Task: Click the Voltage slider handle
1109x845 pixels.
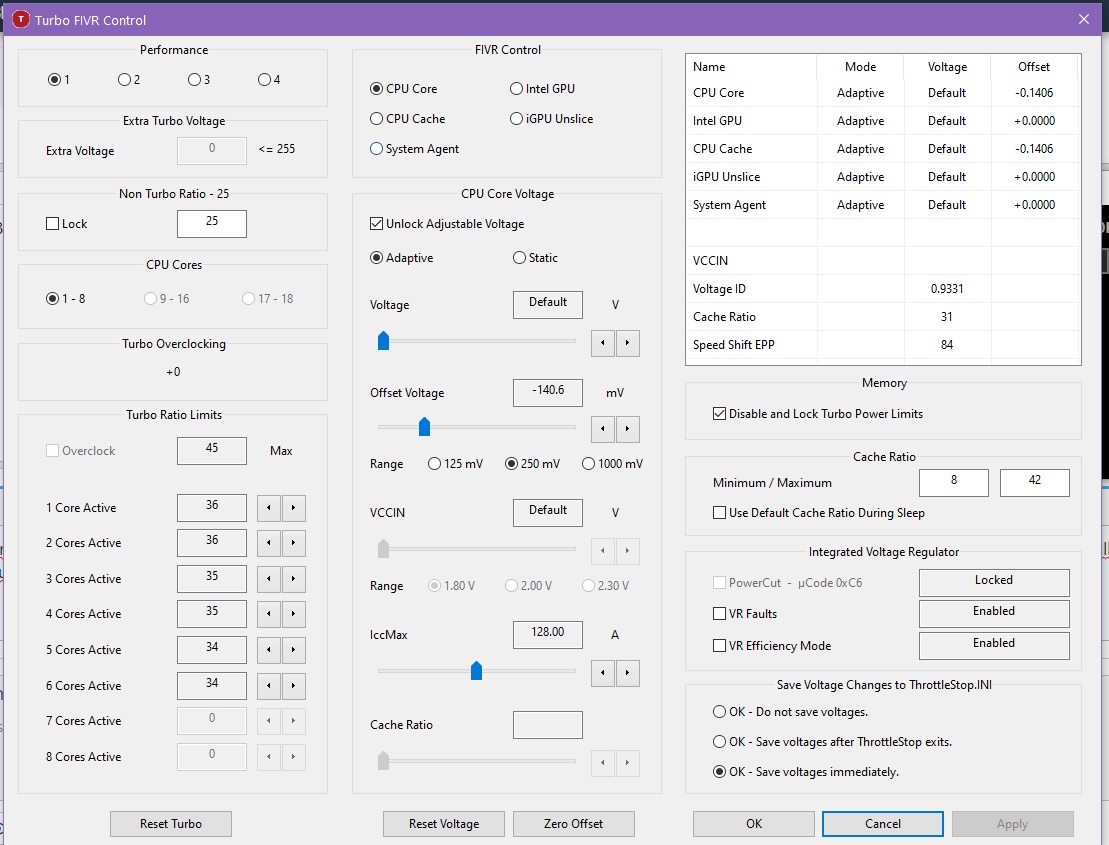Action: [383, 341]
